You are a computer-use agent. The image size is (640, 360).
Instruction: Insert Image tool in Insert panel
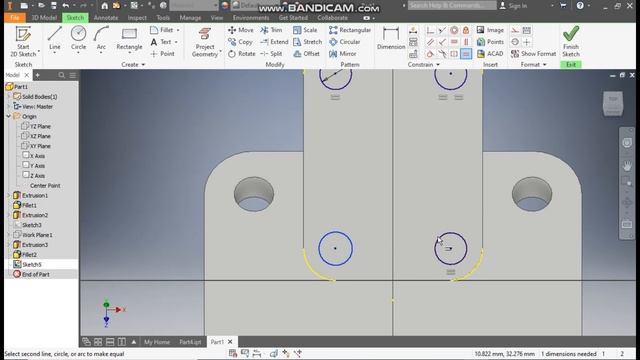click(490, 30)
